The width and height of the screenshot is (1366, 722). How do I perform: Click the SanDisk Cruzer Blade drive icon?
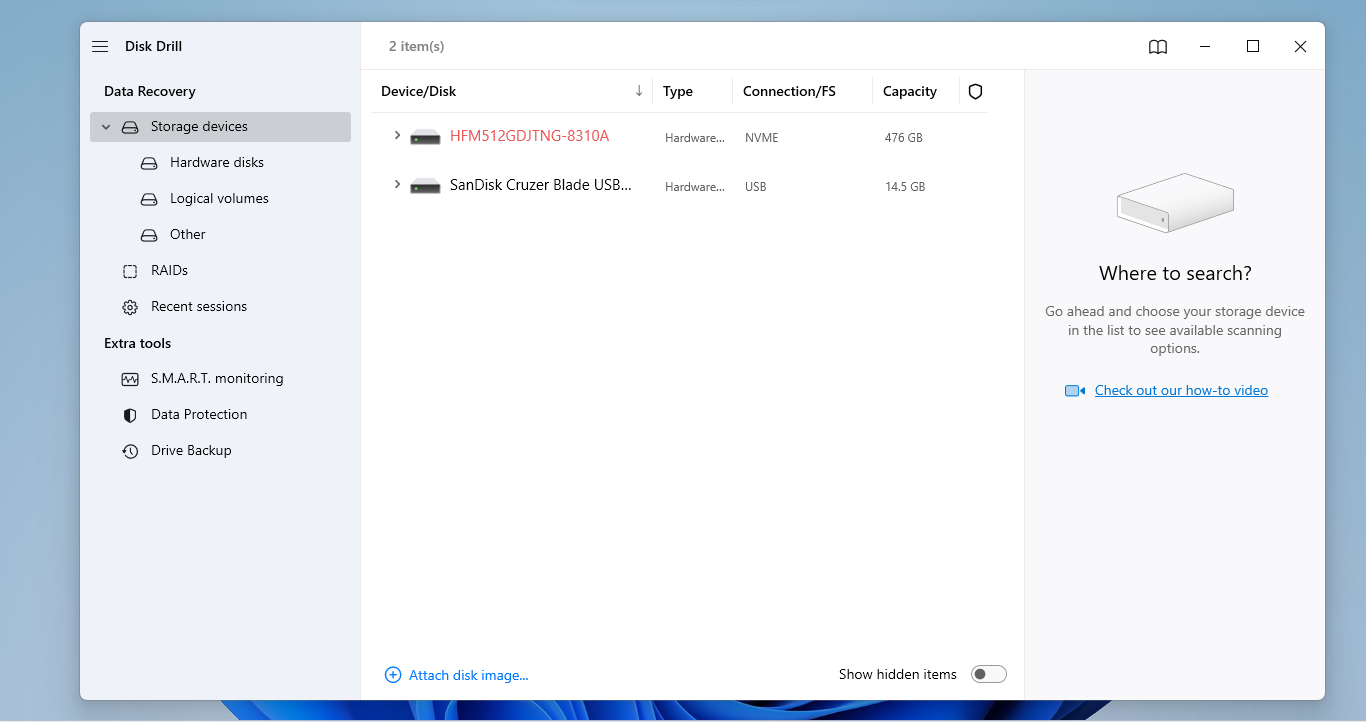point(425,186)
